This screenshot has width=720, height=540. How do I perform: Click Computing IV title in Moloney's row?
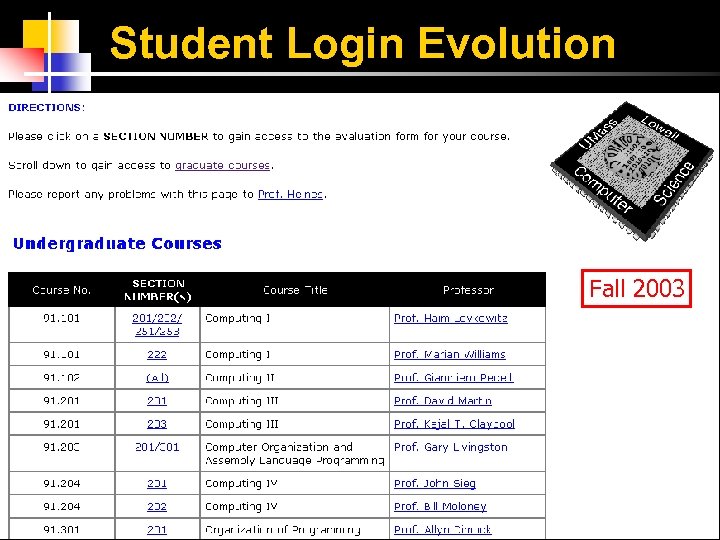point(241,506)
